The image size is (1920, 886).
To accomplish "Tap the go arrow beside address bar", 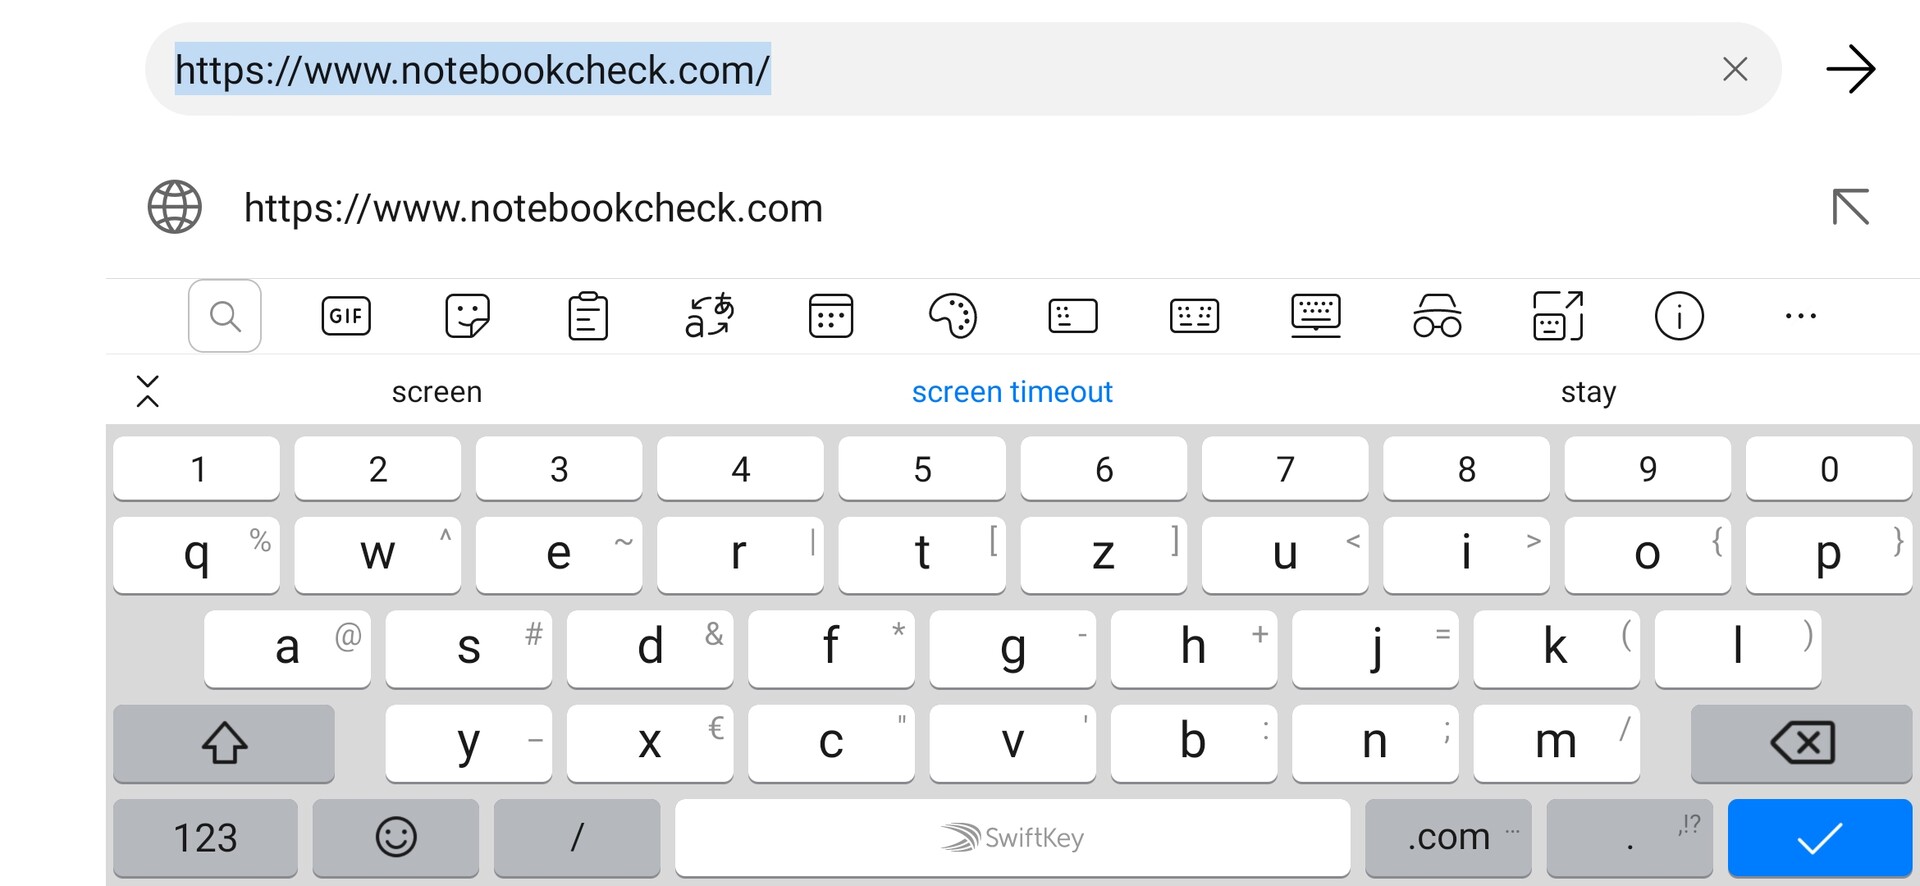I will pos(1850,69).
